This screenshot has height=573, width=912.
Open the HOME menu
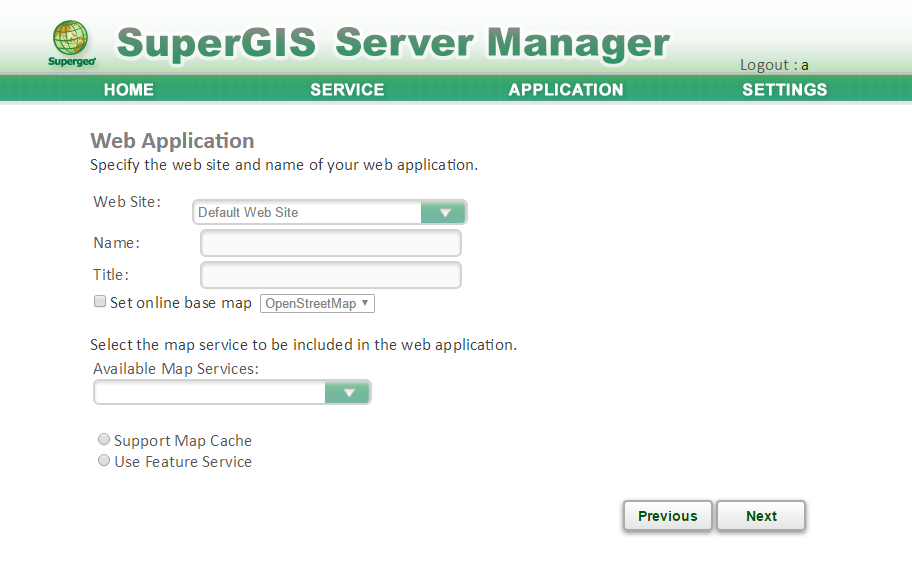129,90
